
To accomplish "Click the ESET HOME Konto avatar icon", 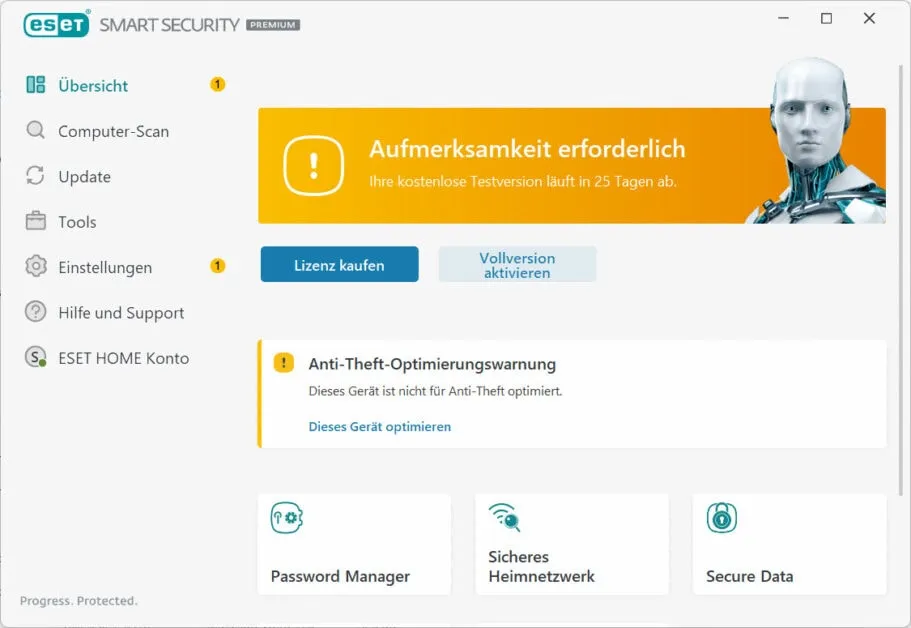I will click(x=34, y=357).
